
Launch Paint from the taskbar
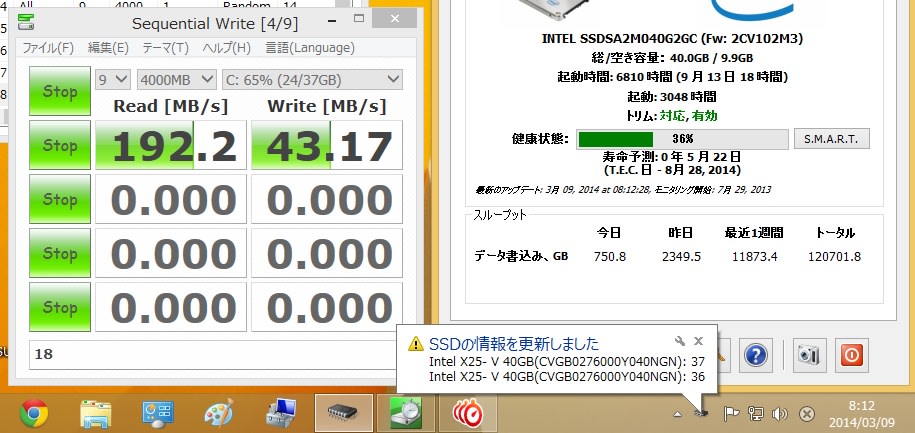tap(219, 413)
